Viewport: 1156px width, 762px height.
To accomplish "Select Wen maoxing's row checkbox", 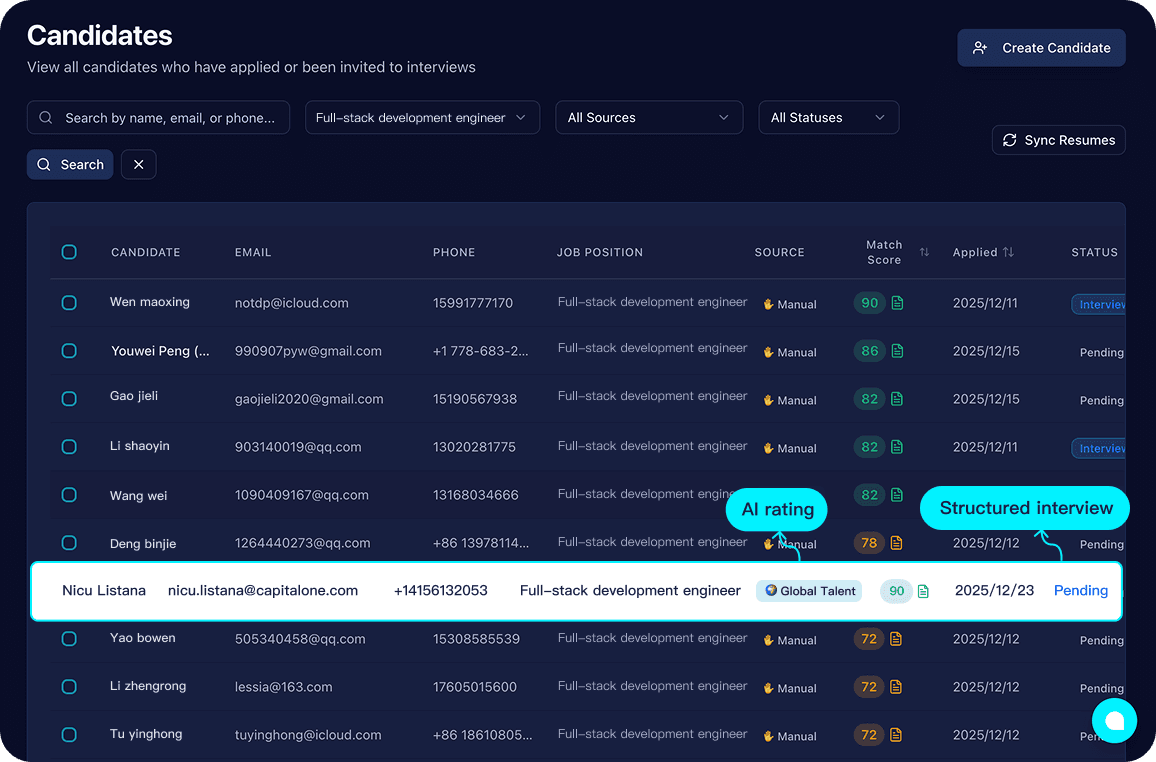I will point(69,302).
